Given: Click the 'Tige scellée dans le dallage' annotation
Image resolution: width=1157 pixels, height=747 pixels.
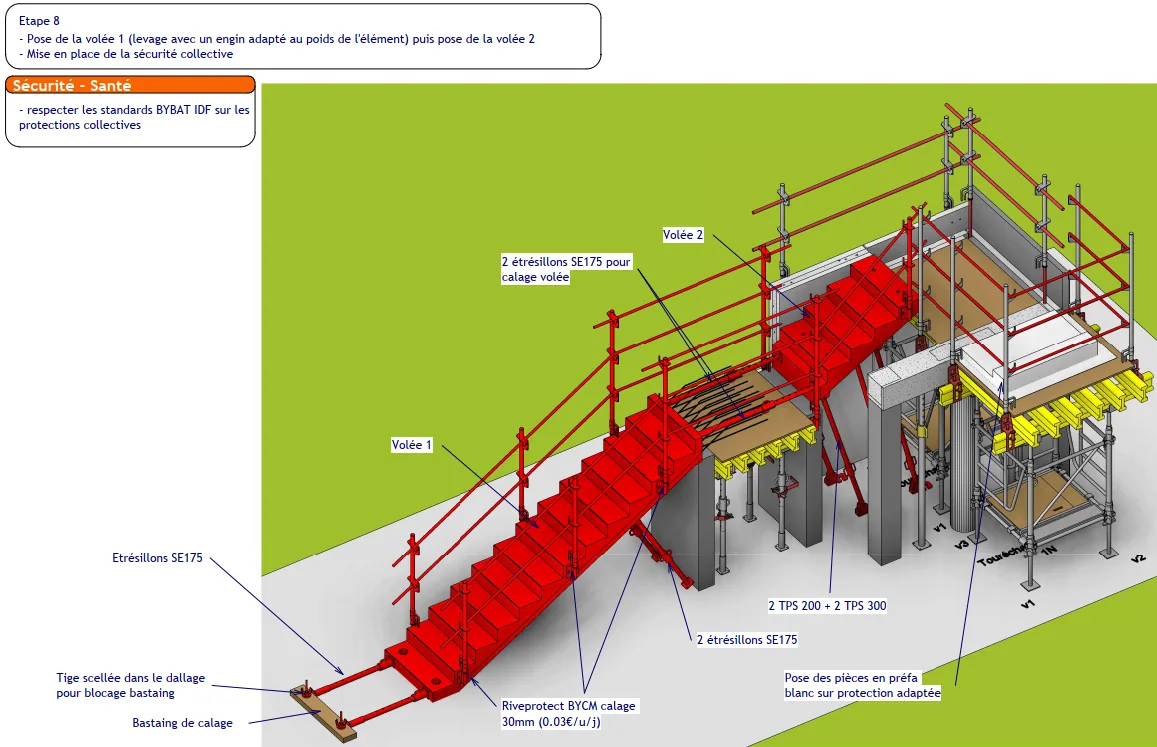Looking at the screenshot, I should [x=131, y=685].
